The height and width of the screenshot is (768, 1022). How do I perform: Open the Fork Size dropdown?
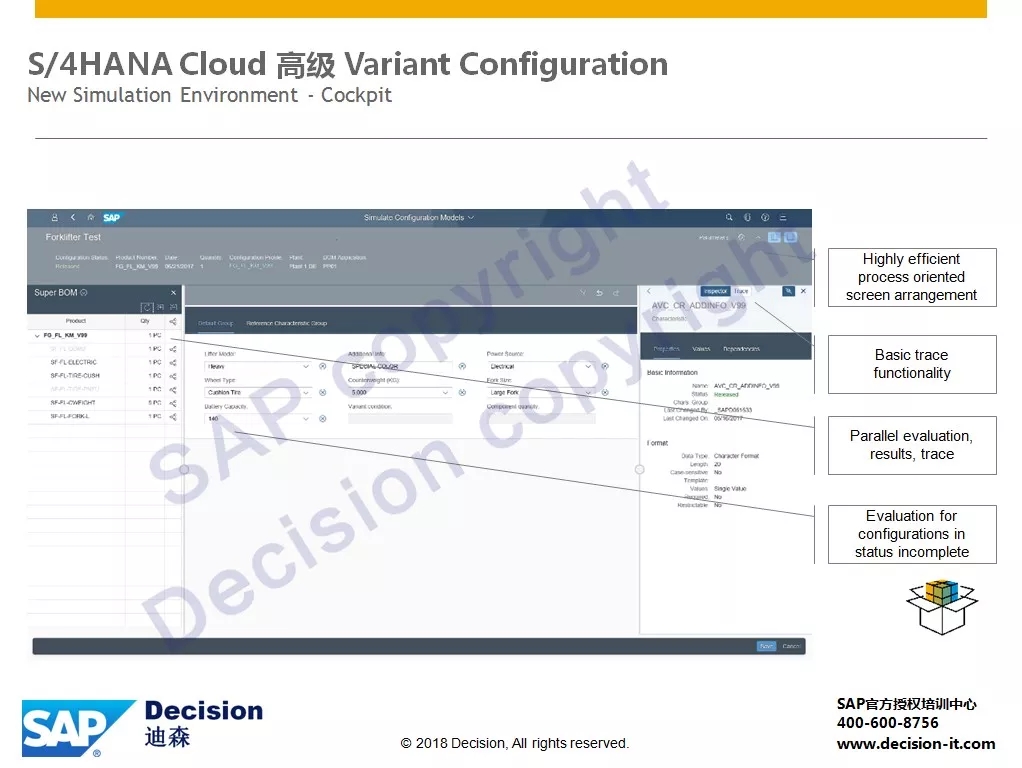(588, 392)
